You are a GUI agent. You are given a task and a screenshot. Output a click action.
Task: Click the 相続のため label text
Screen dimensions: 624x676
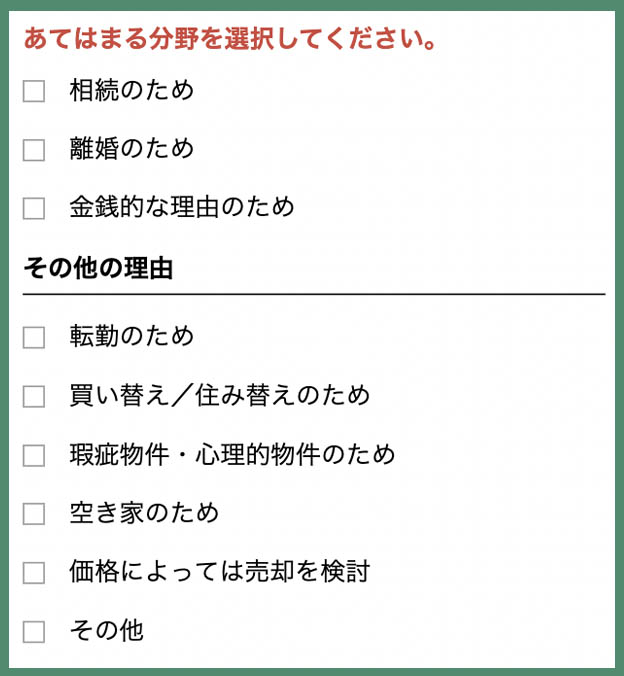pyautogui.click(x=132, y=90)
